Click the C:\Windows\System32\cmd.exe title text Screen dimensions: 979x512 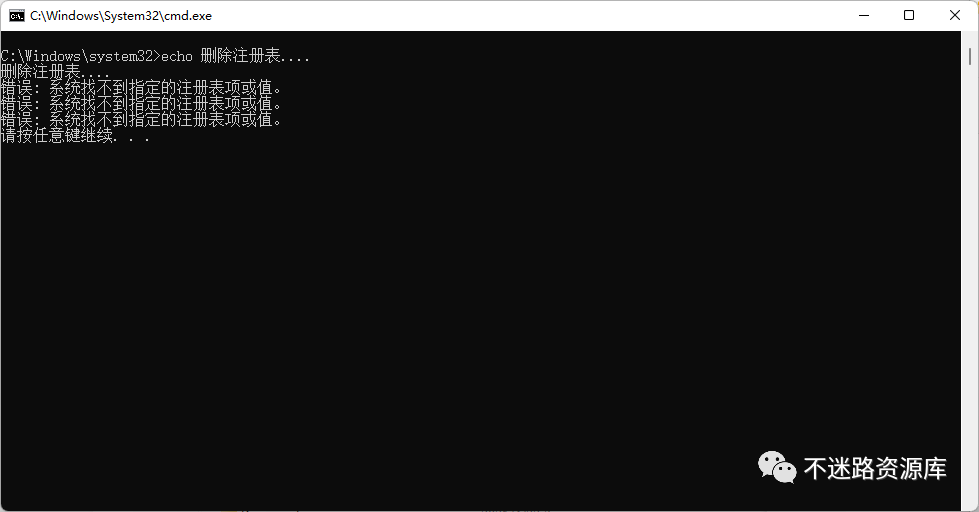pyautogui.click(x=121, y=16)
